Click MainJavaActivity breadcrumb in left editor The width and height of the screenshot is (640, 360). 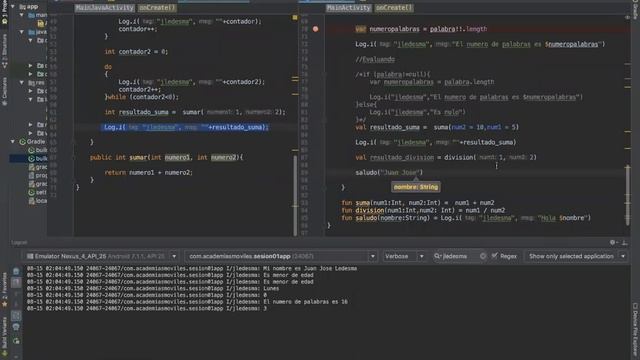click(104, 8)
